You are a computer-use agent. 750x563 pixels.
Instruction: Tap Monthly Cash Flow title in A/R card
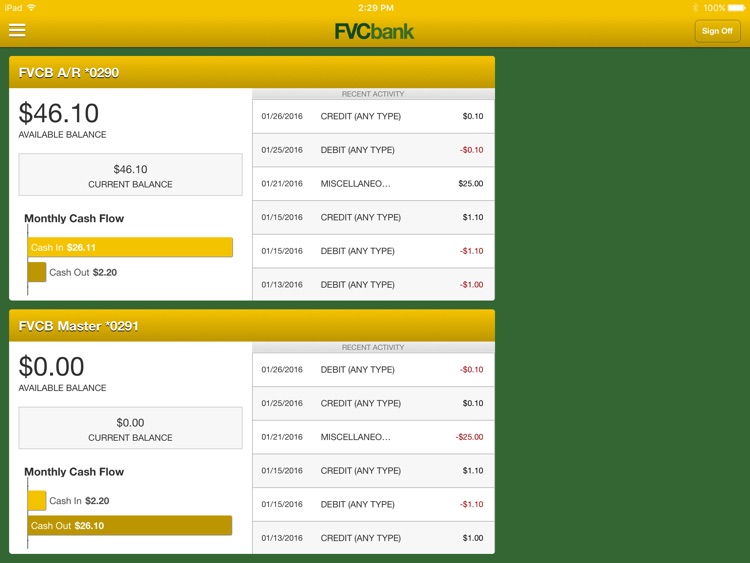click(x=74, y=219)
